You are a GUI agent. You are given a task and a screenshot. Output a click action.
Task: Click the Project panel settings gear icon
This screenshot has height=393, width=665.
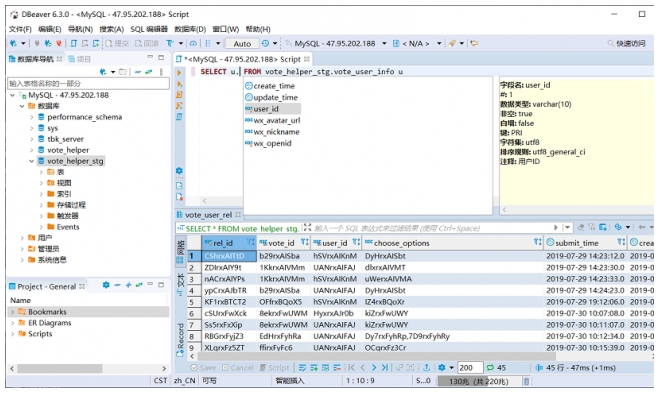(x=106, y=285)
